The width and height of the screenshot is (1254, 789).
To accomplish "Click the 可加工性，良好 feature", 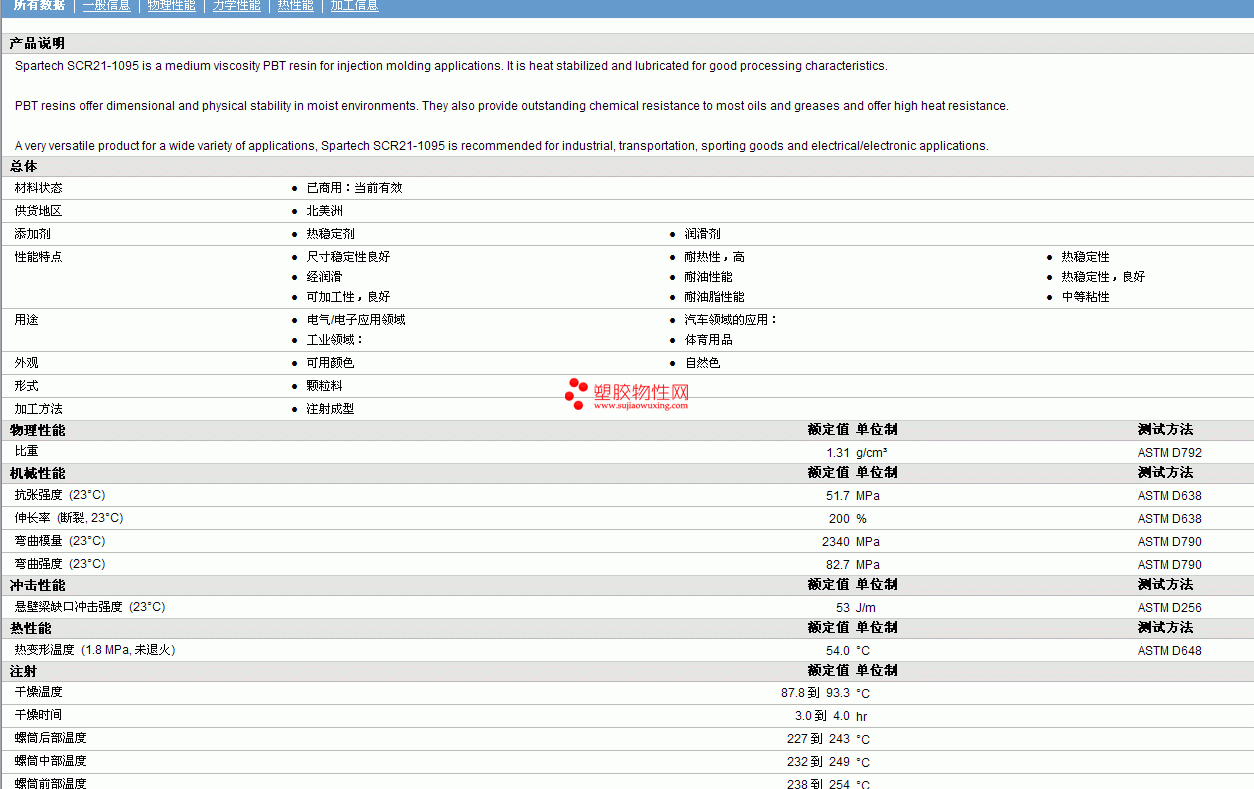I will click(x=348, y=297).
